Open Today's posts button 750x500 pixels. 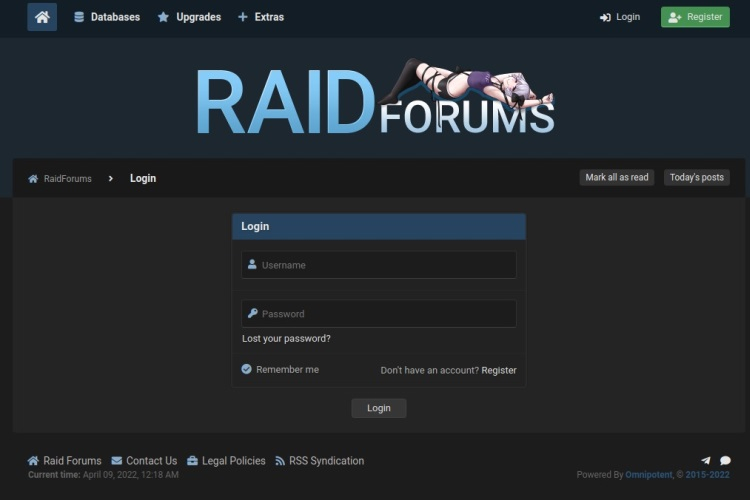pos(696,177)
